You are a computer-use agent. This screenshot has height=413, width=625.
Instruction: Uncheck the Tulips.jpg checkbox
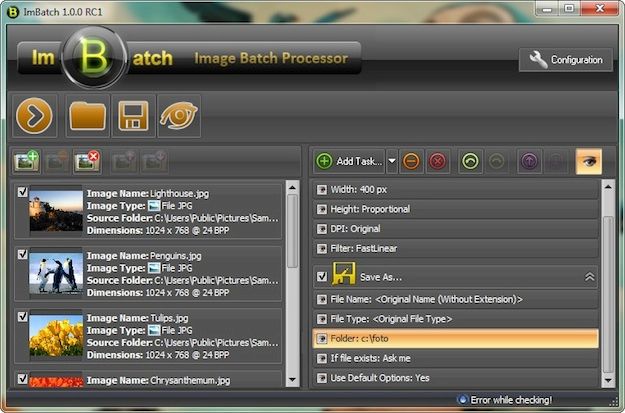23,317
